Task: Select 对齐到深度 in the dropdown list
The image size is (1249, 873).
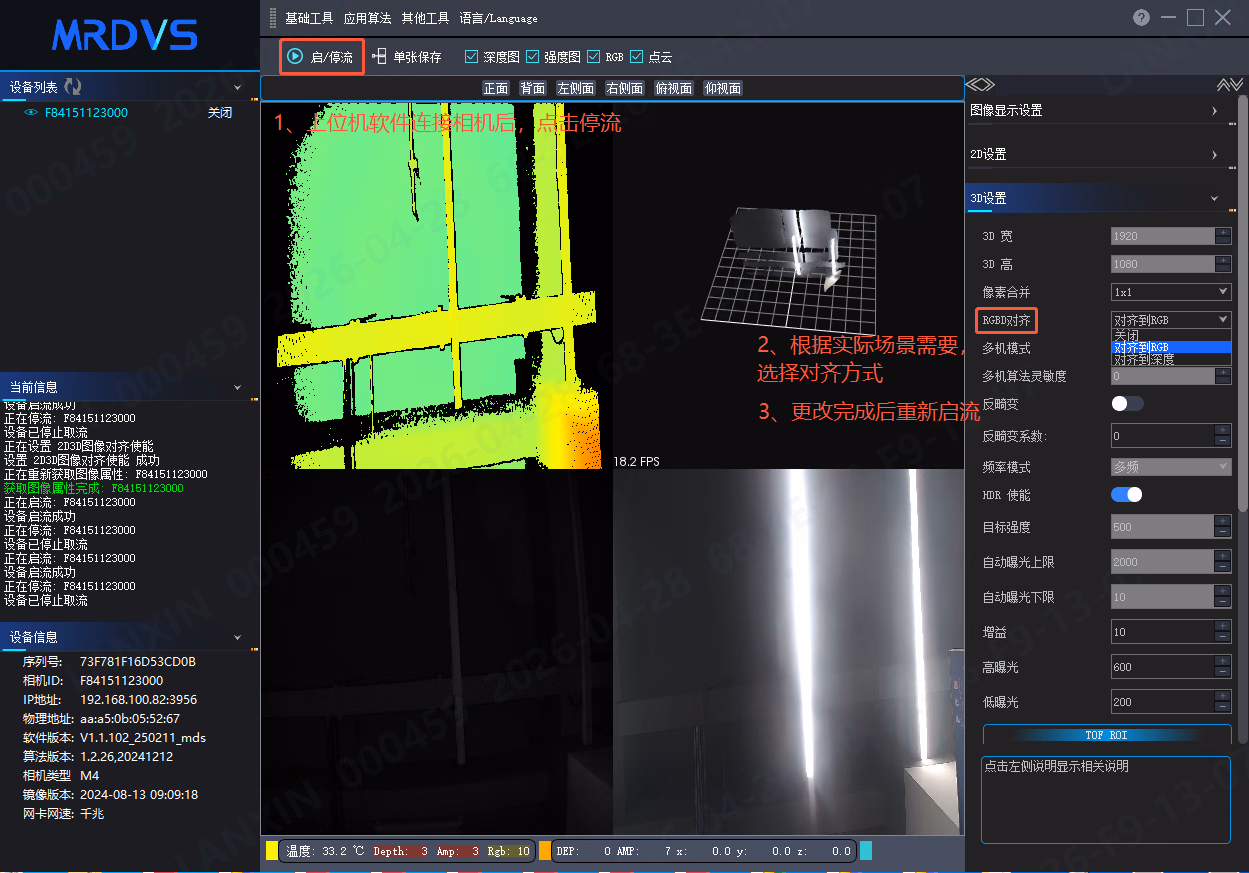Action: point(1171,359)
